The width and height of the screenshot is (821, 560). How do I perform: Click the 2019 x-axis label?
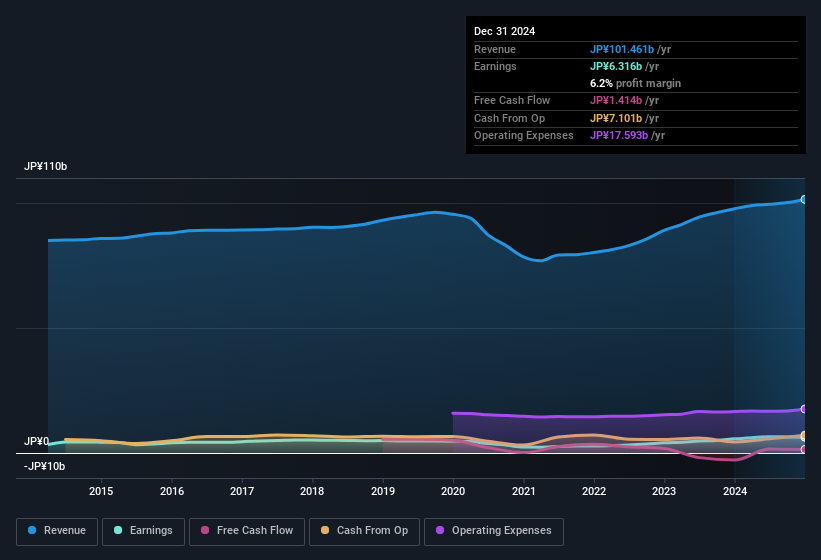pos(383,491)
